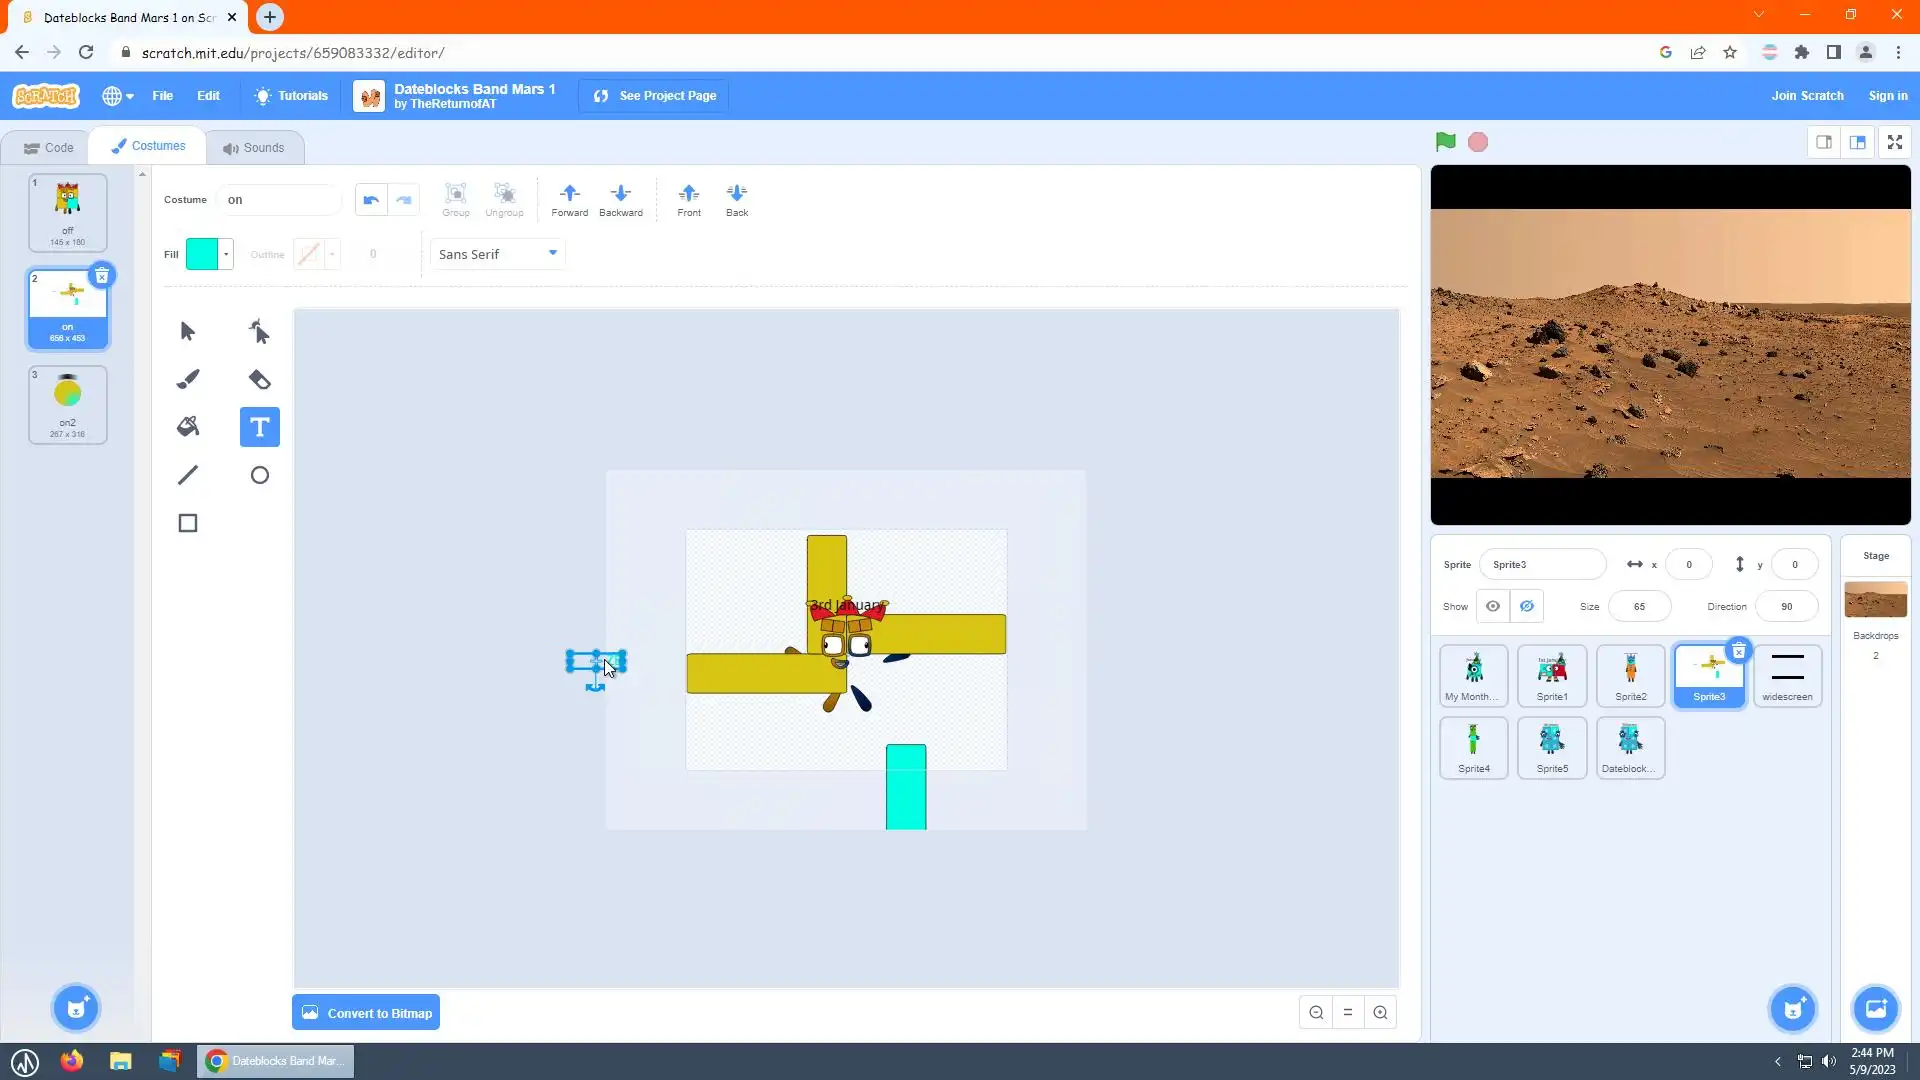Open the Sans Serif font dropdown
The width and height of the screenshot is (1920, 1080).
pos(497,254)
